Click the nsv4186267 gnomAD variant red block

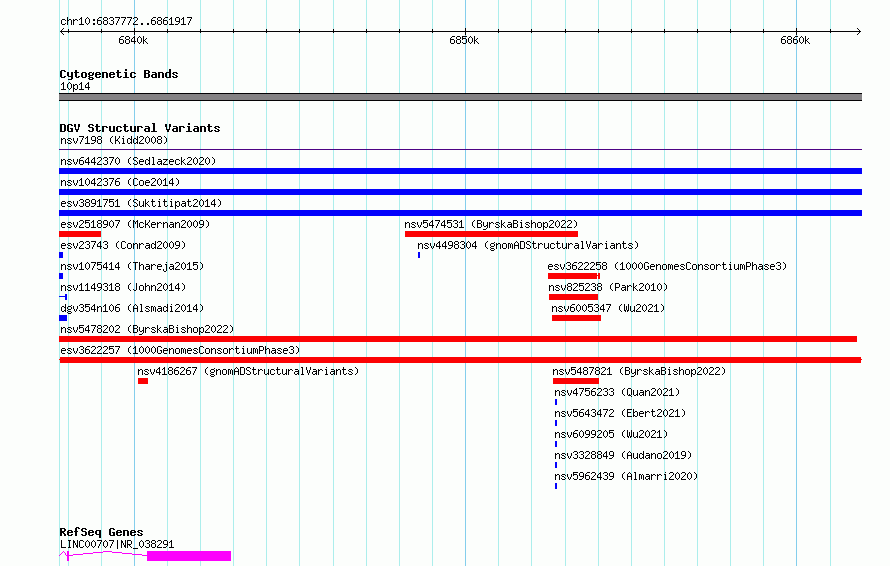tap(143, 381)
